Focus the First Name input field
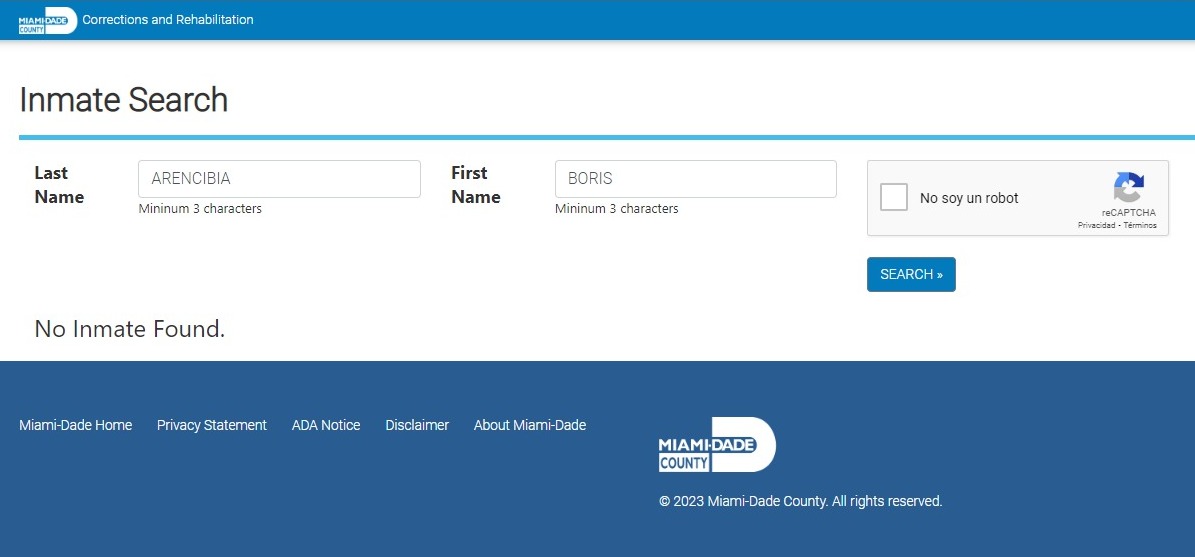 [x=695, y=179]
